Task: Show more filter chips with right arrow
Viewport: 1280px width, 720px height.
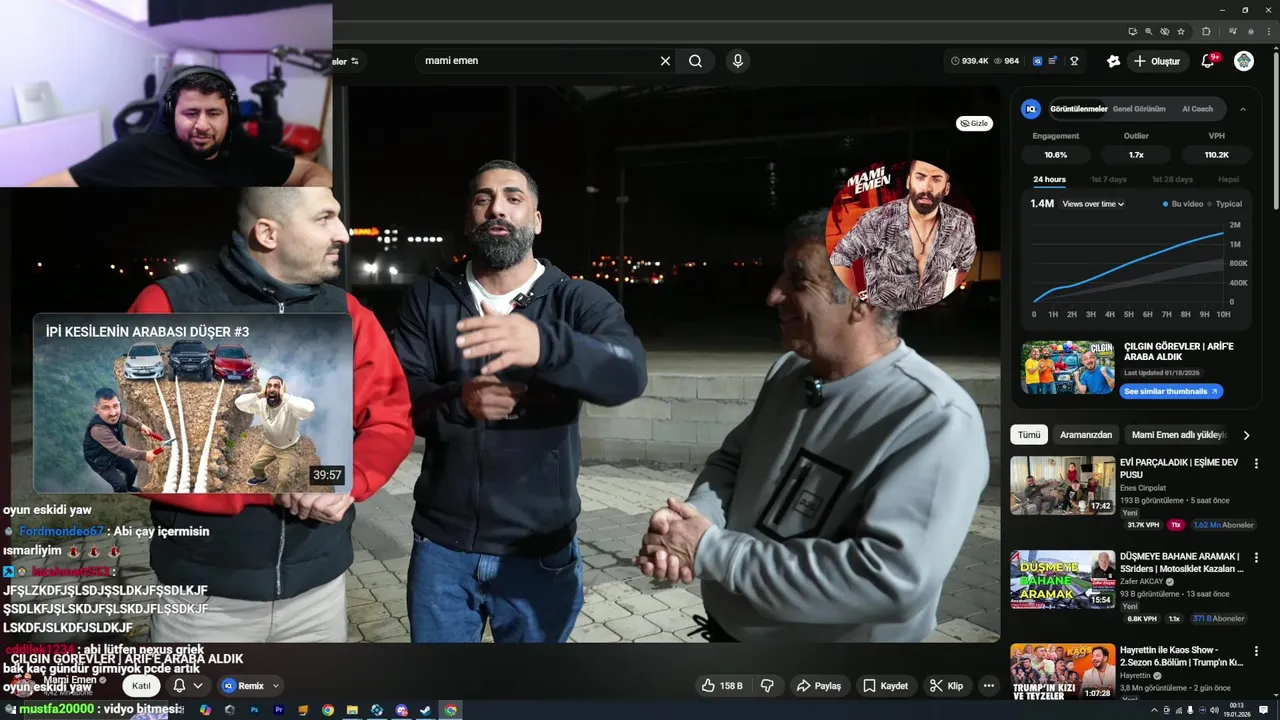Action: point(1246,435)
